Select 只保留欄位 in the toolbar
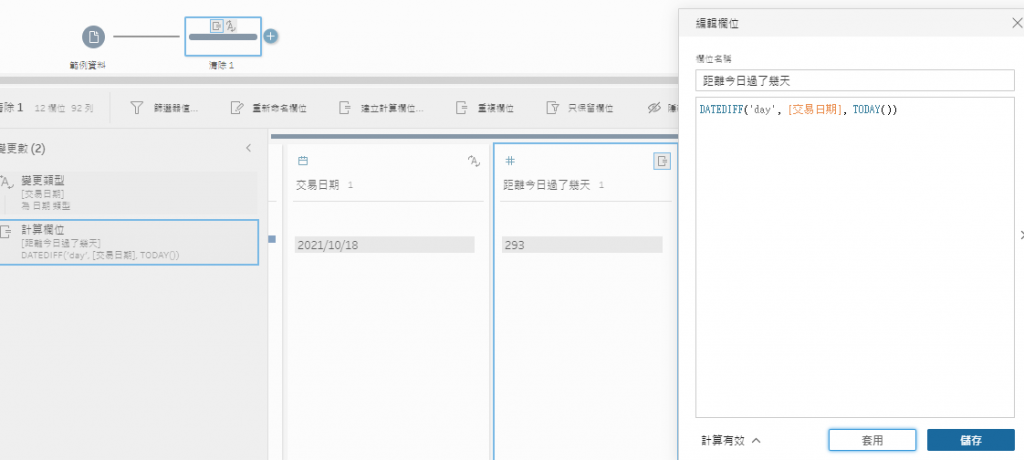1024x460 pixels. (x=579, y=108)
